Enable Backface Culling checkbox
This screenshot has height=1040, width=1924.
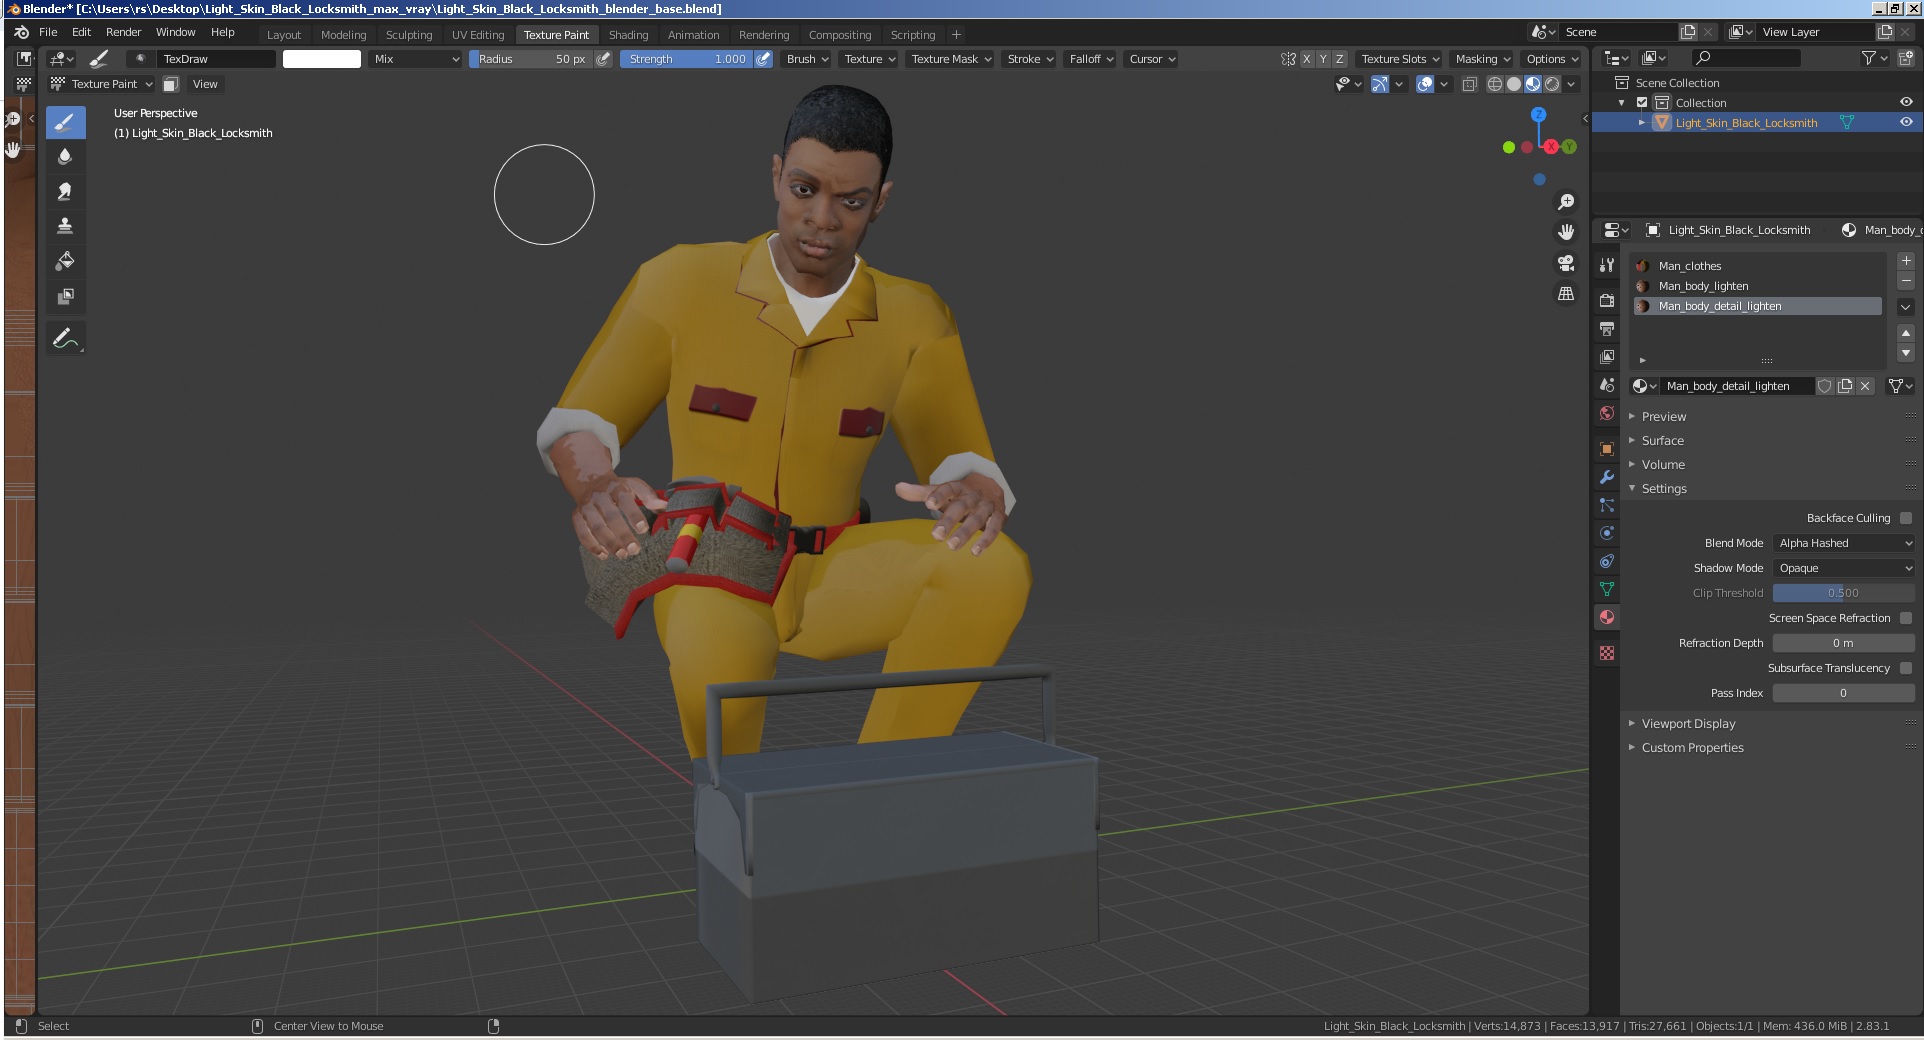(x=1906, y=518)
